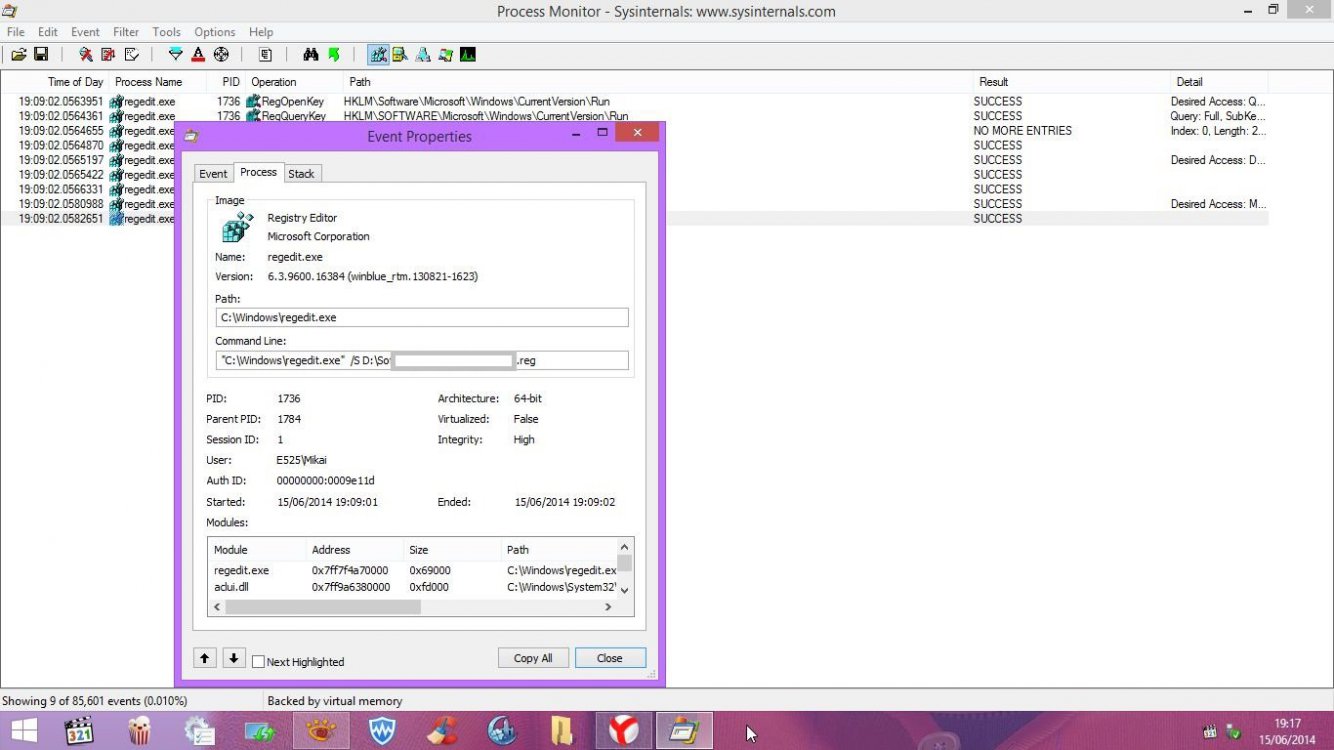This screenshot has height=750, width=1334.
Task: Switch to the Event tab in Event Properties
Action: click(x=213, y=174)
